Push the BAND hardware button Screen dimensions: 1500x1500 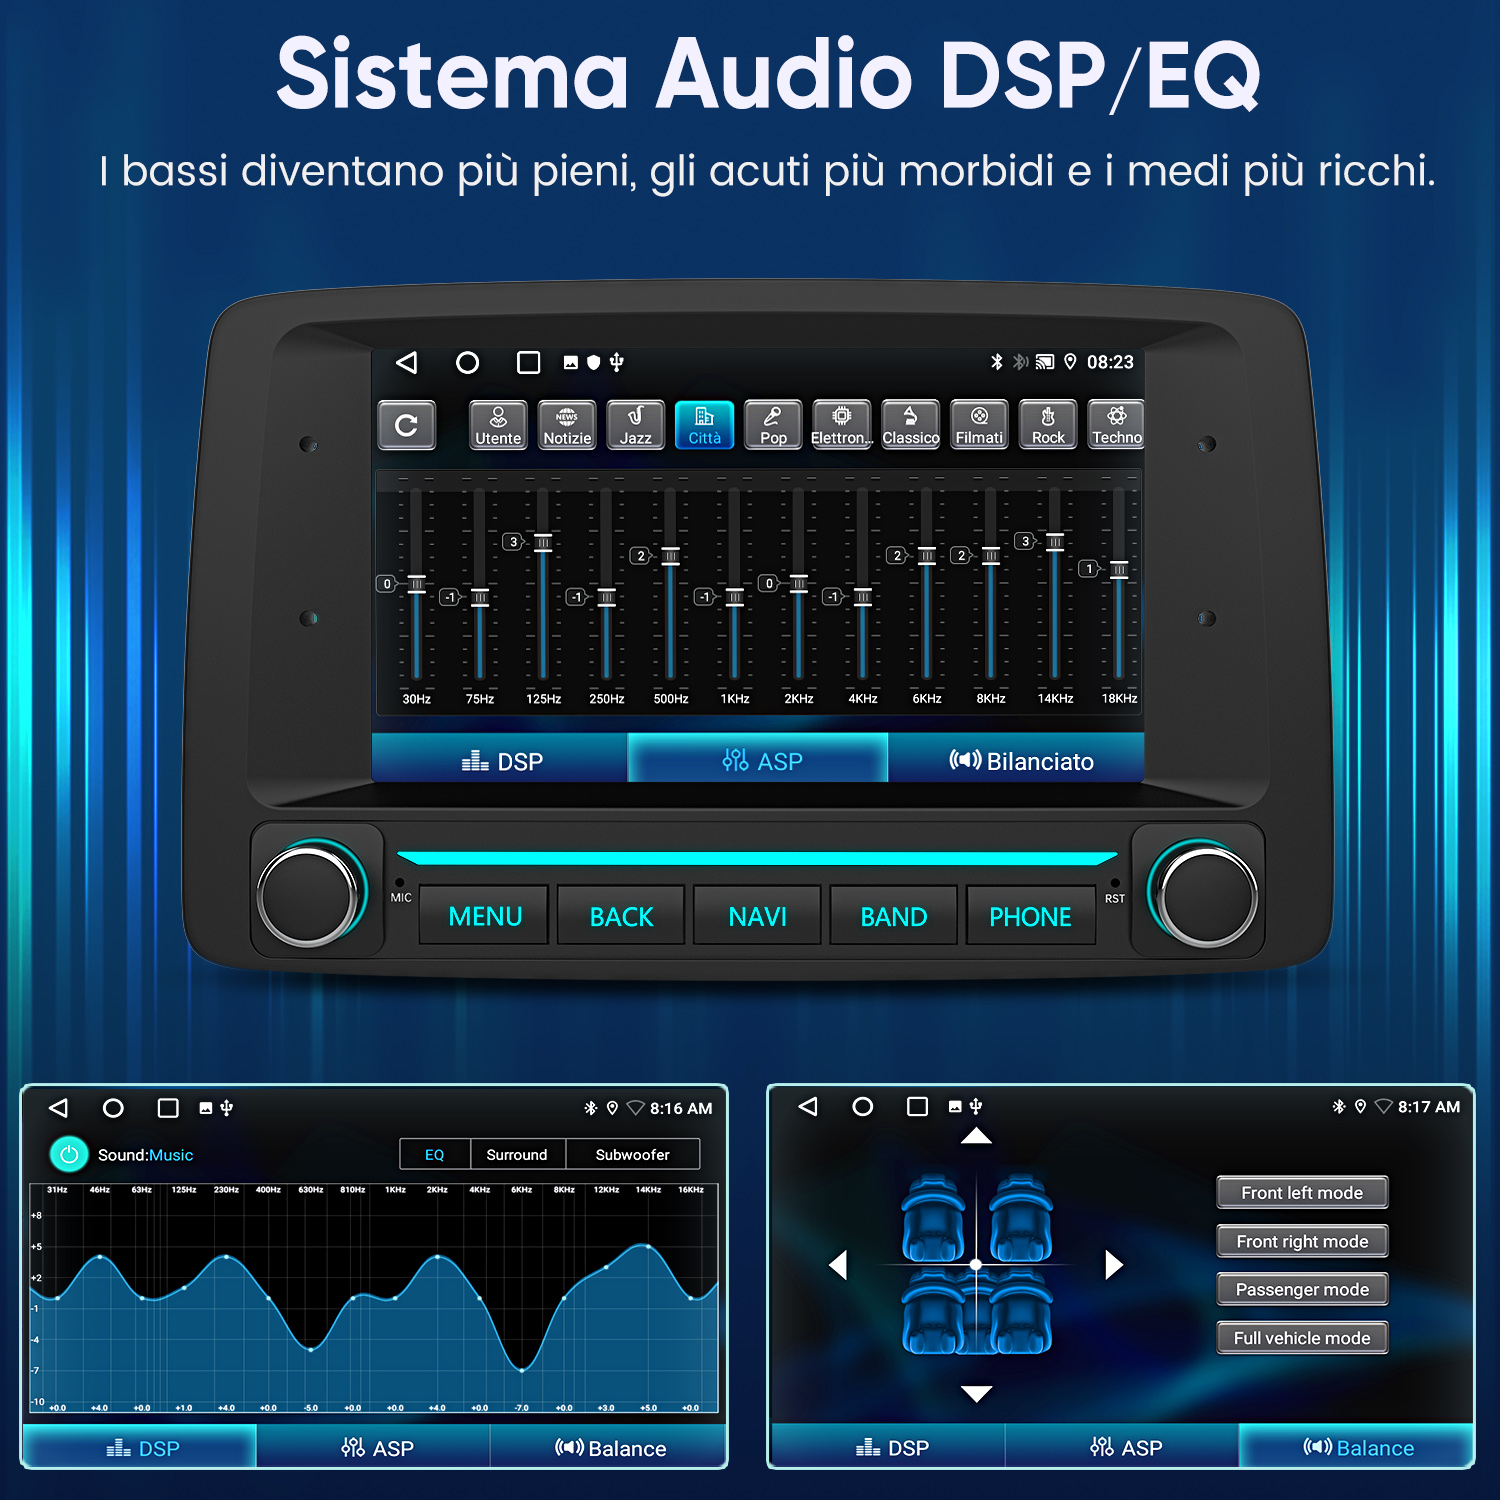(894, 916)
